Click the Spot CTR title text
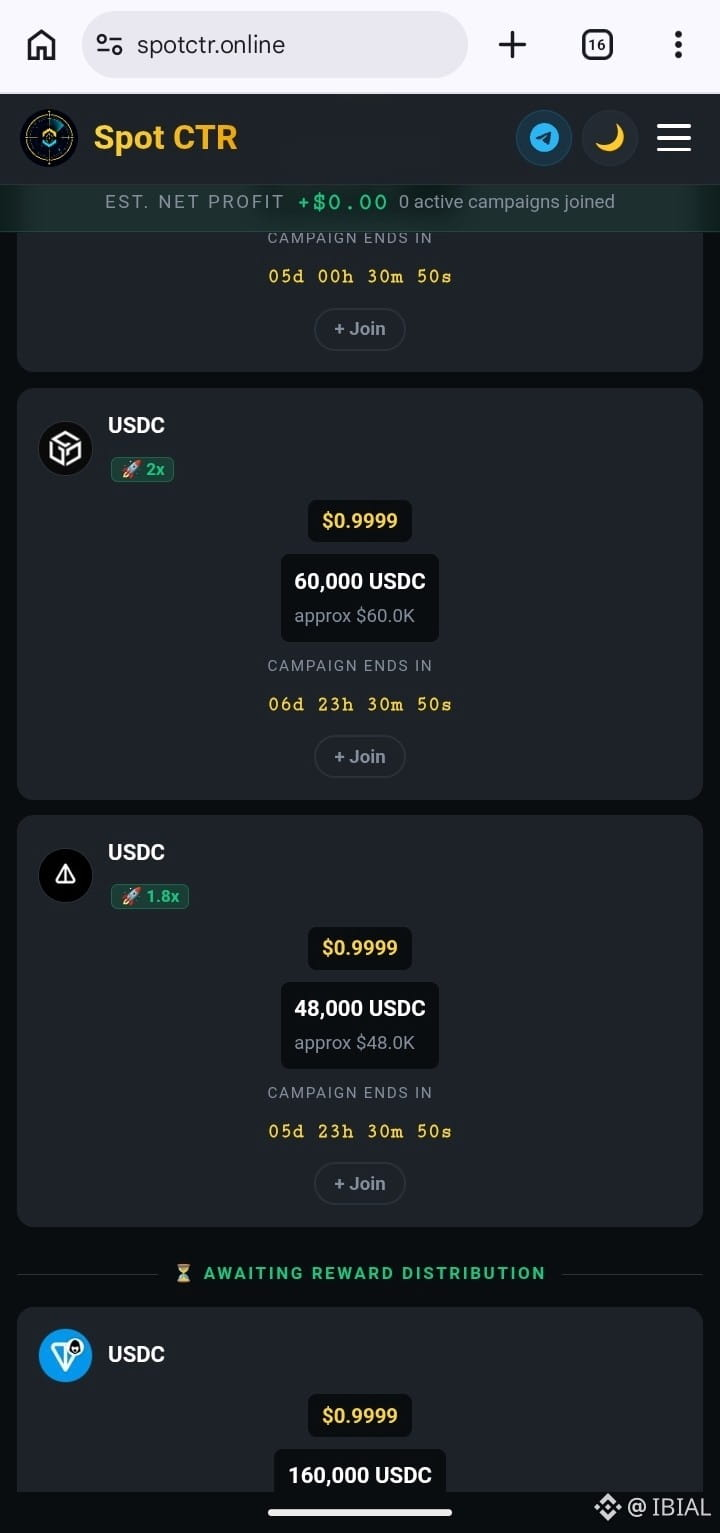Viewport: 720px width, 1533px height. coord(166,138)
